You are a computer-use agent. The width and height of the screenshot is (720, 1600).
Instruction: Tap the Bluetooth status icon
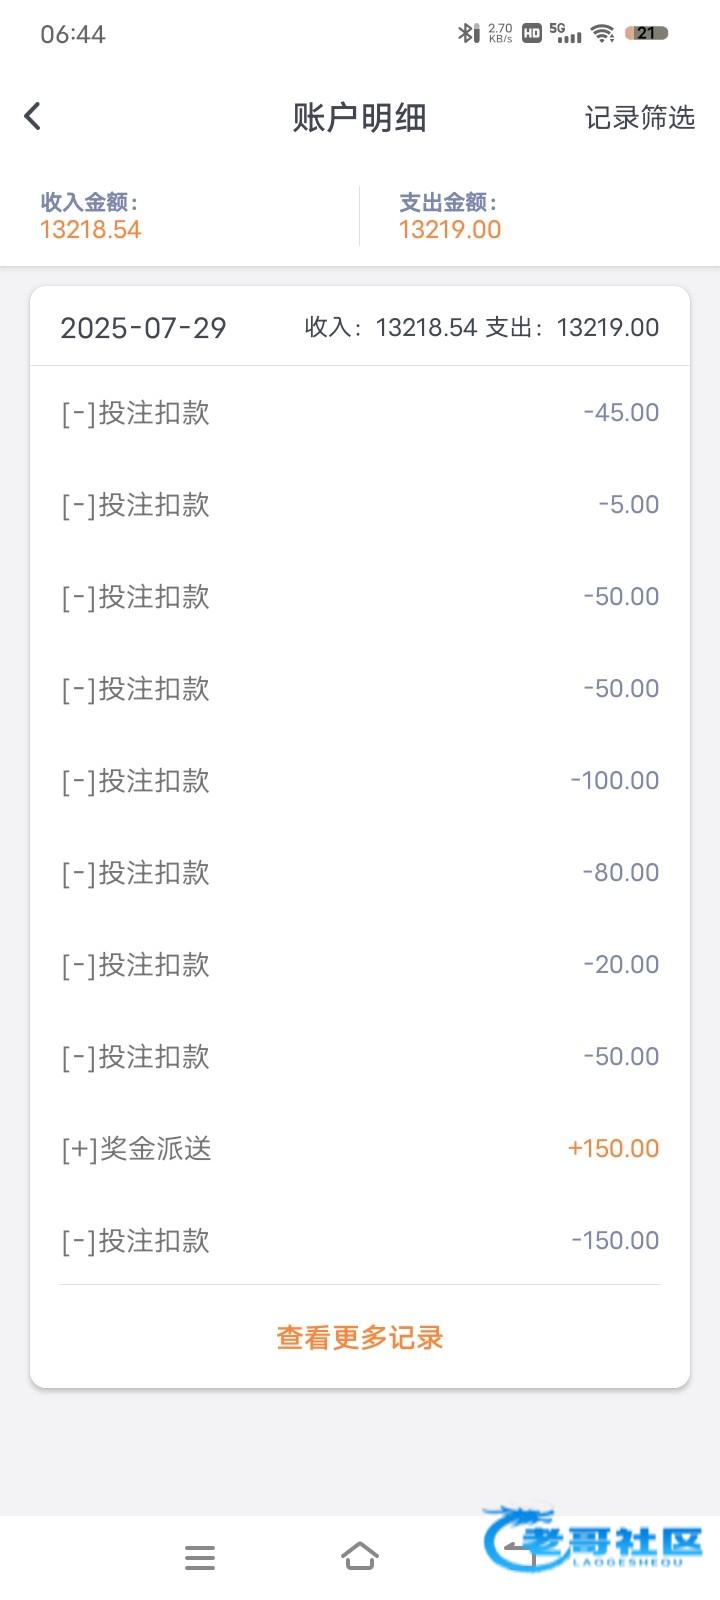pos(466,33)
